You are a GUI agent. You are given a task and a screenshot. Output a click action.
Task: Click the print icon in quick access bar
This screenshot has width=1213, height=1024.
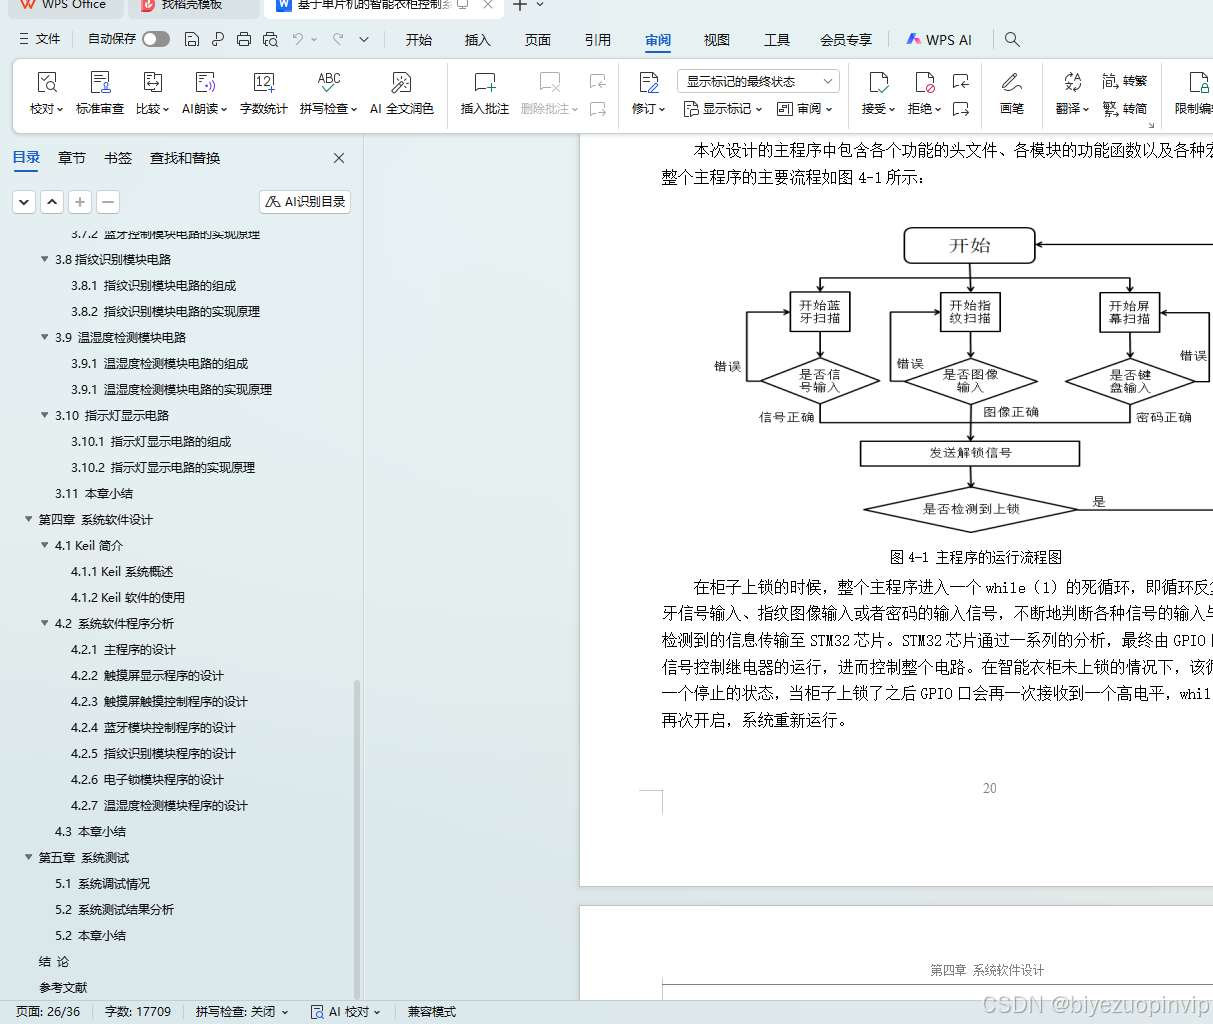tap(244, 39)
